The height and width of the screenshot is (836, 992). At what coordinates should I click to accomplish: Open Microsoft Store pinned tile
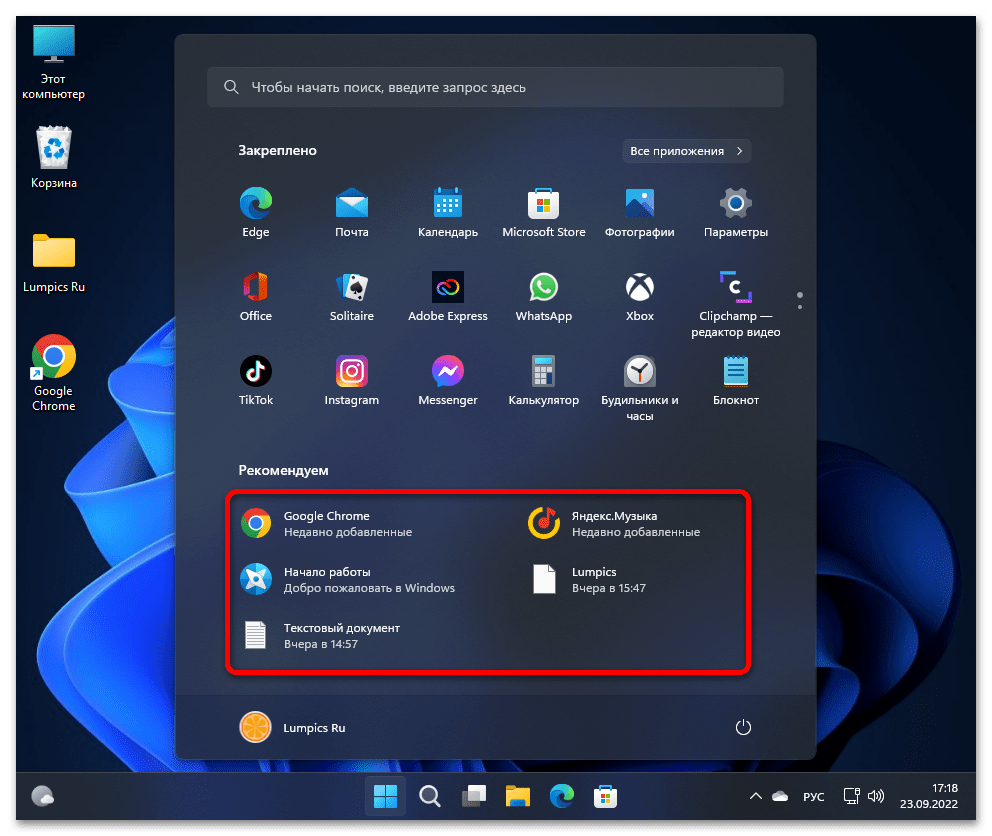click(x=543, y=212)
